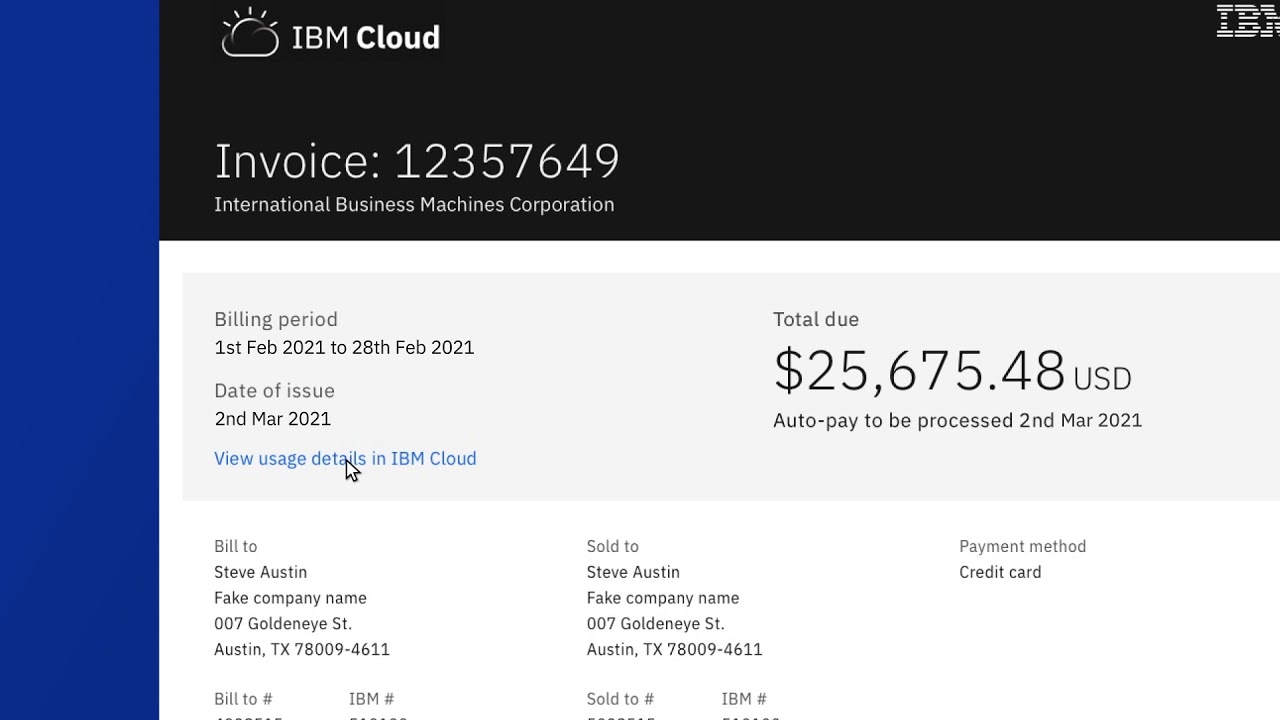Click the IBM # label beside Sold to #
Screen dimensions: 1280x720
coord(744,699)
